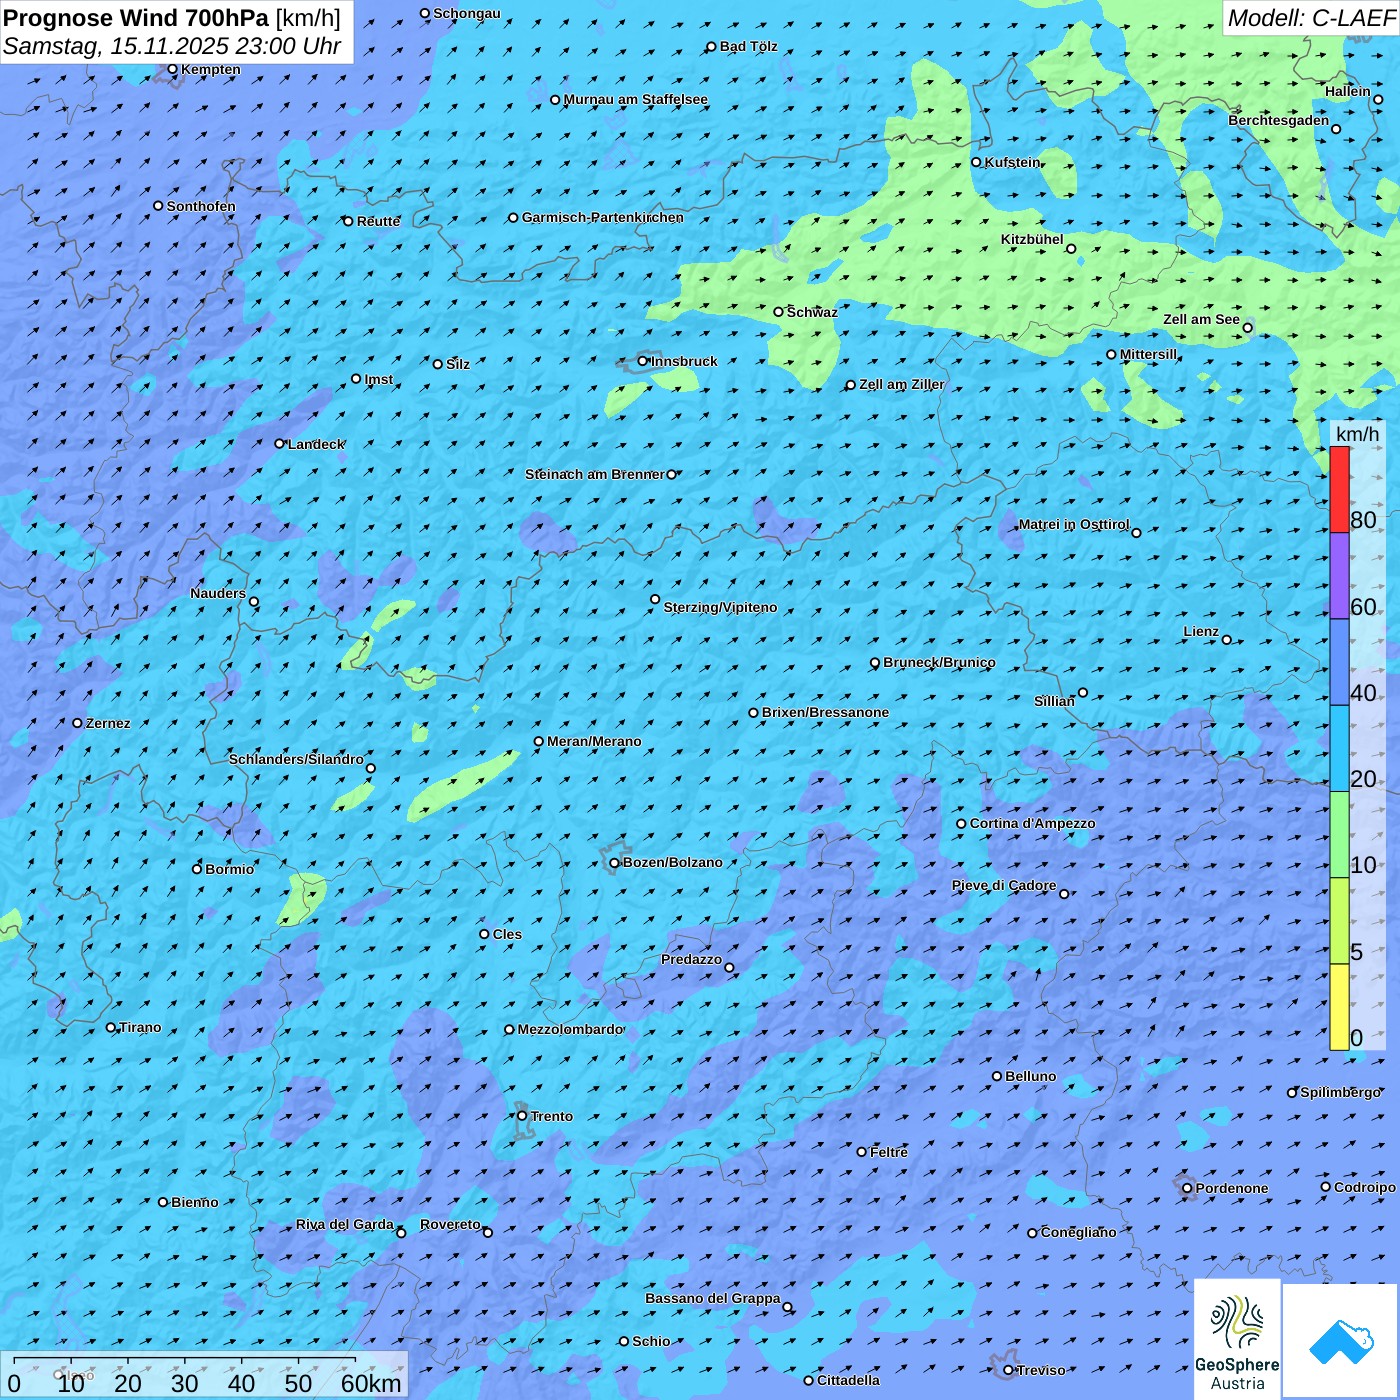1400x1400 pixels.
Task: Select the Belluno city label
Action: click(x=1031, y=1076)
